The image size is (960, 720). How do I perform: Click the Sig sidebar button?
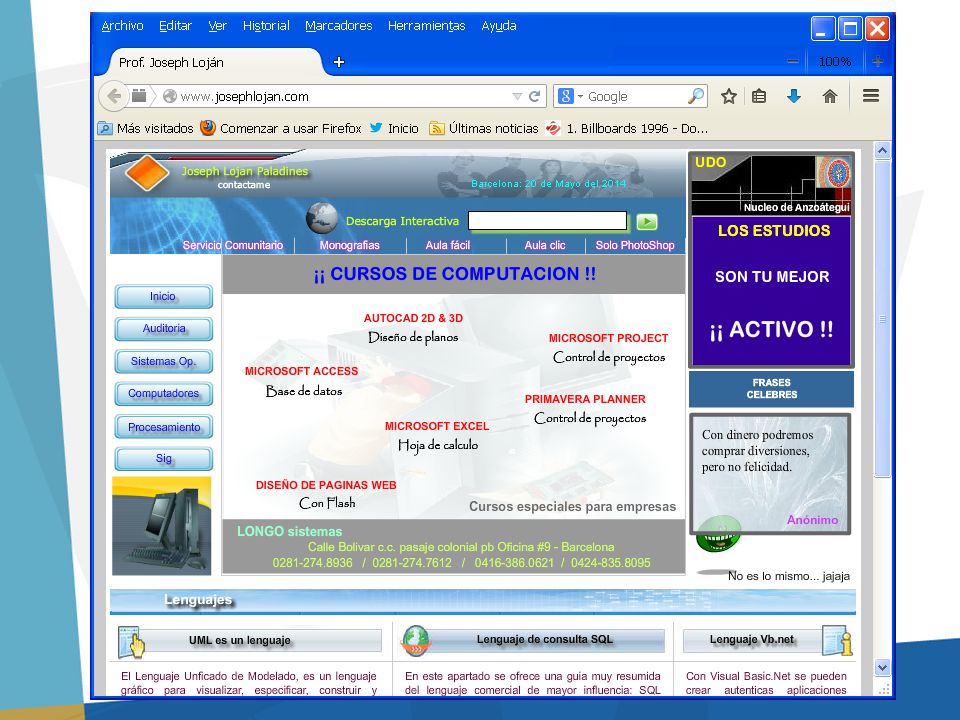163,459
